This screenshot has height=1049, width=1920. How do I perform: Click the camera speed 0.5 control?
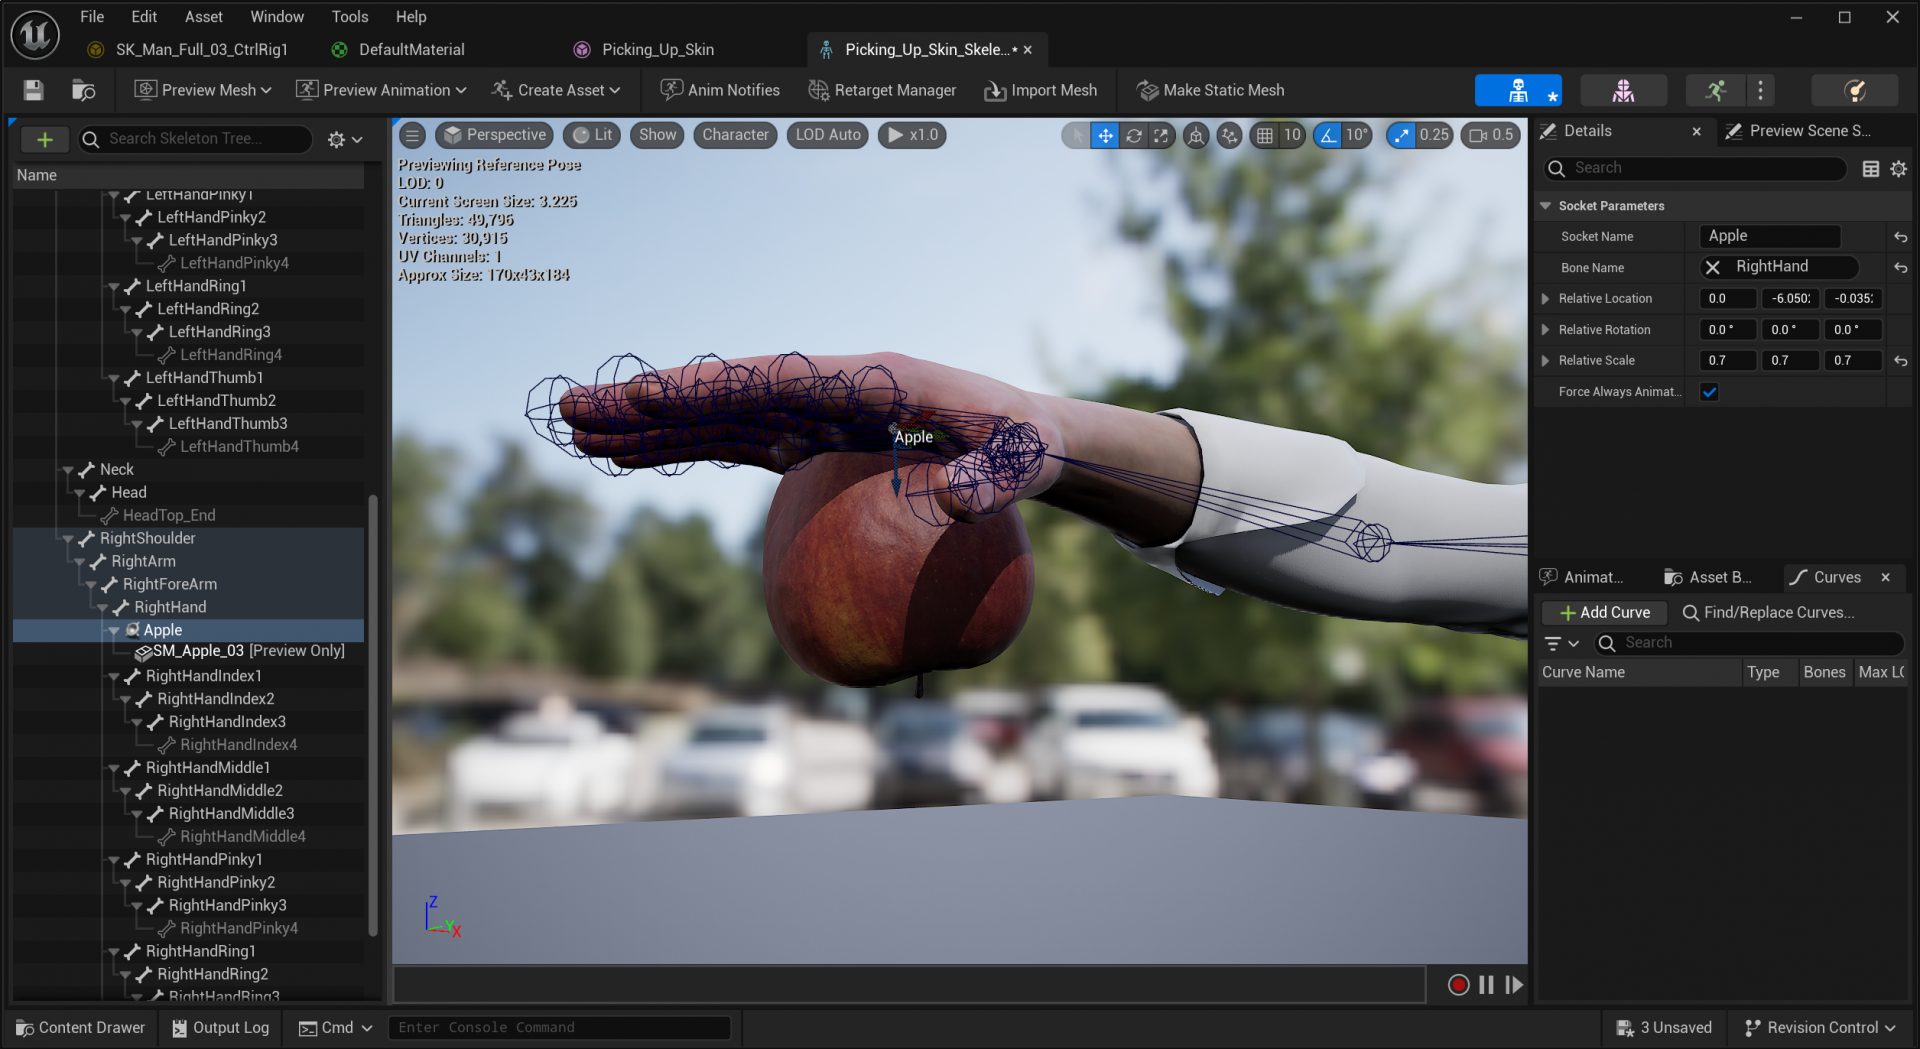click(1491, 135)
